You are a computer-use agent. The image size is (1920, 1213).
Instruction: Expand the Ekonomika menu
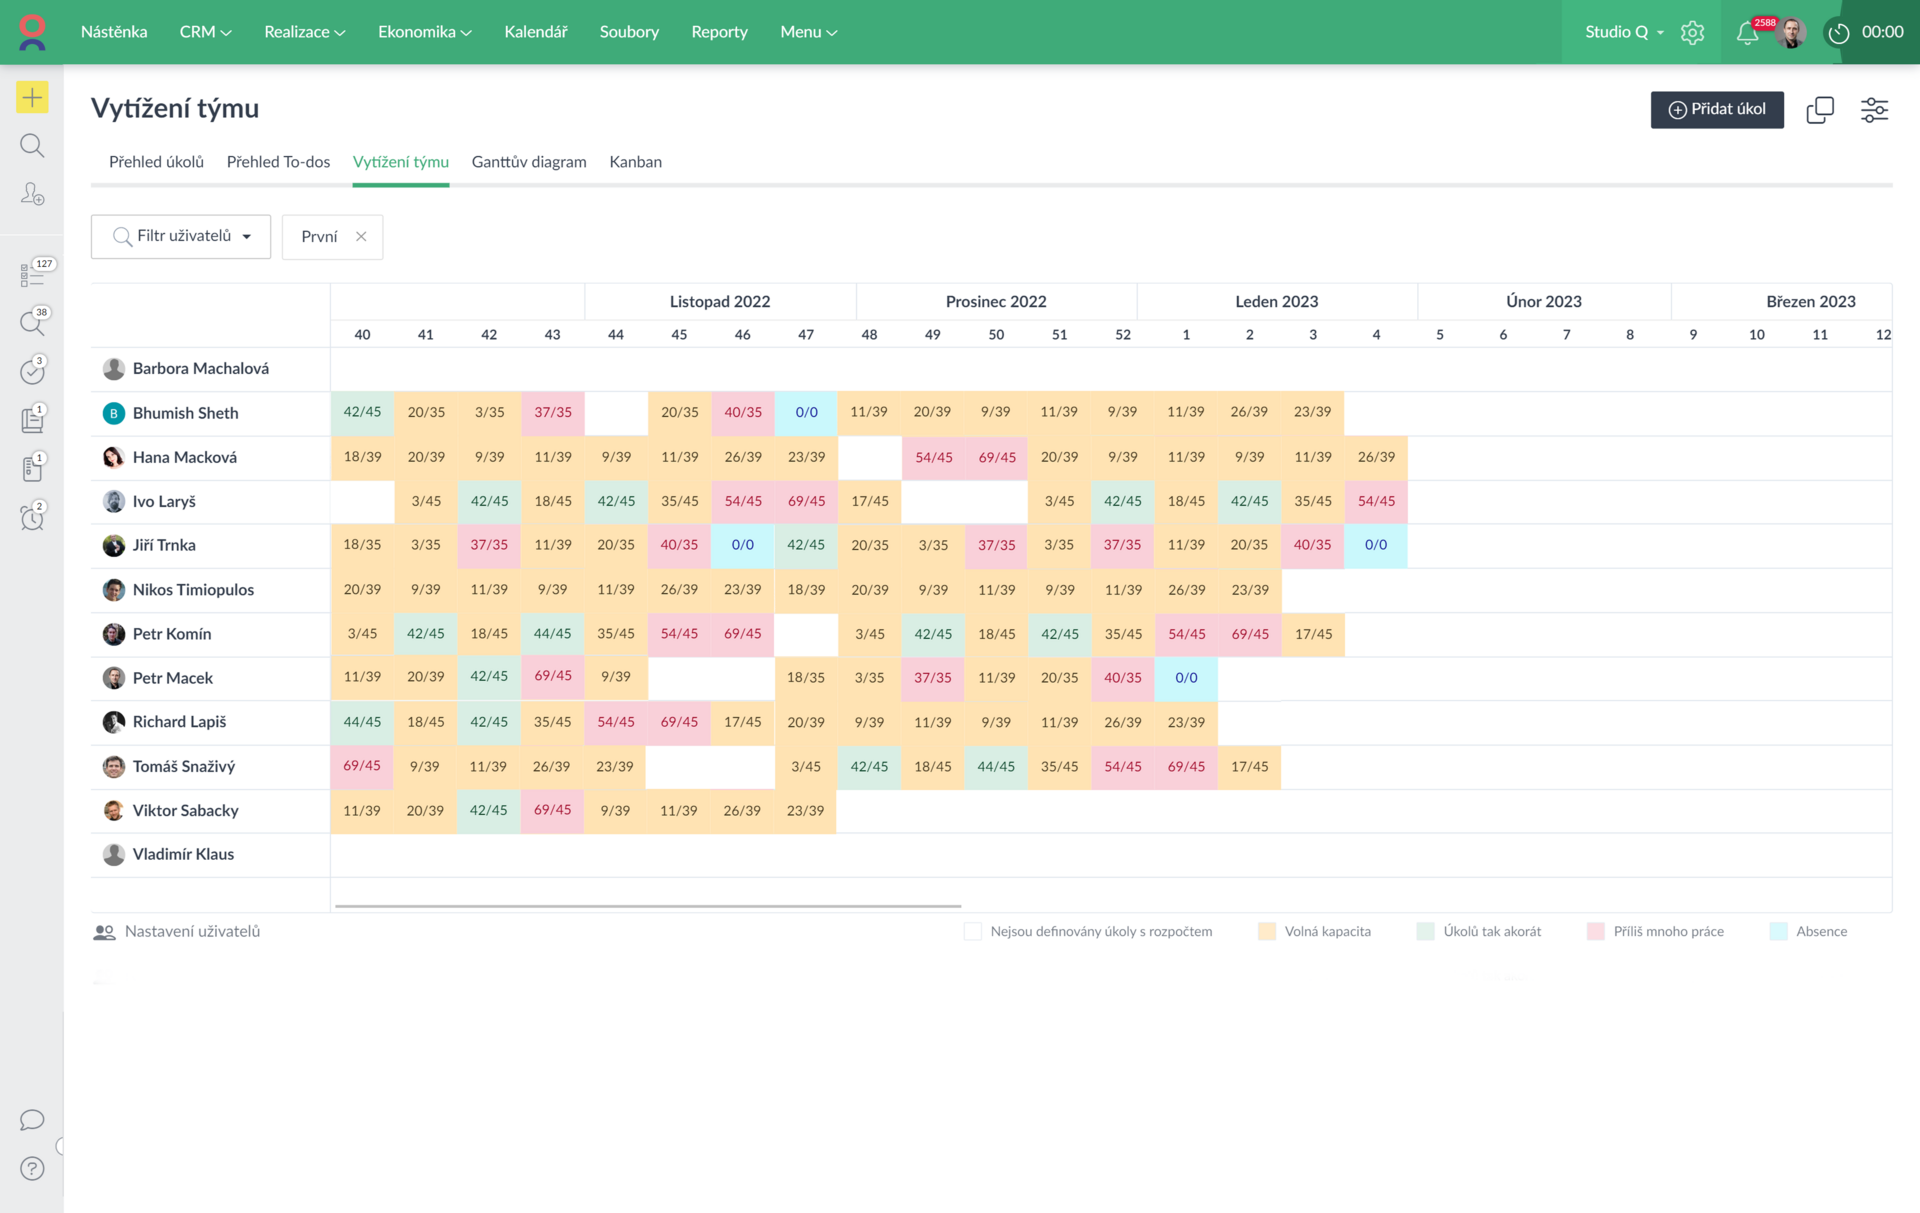point(424,32)
